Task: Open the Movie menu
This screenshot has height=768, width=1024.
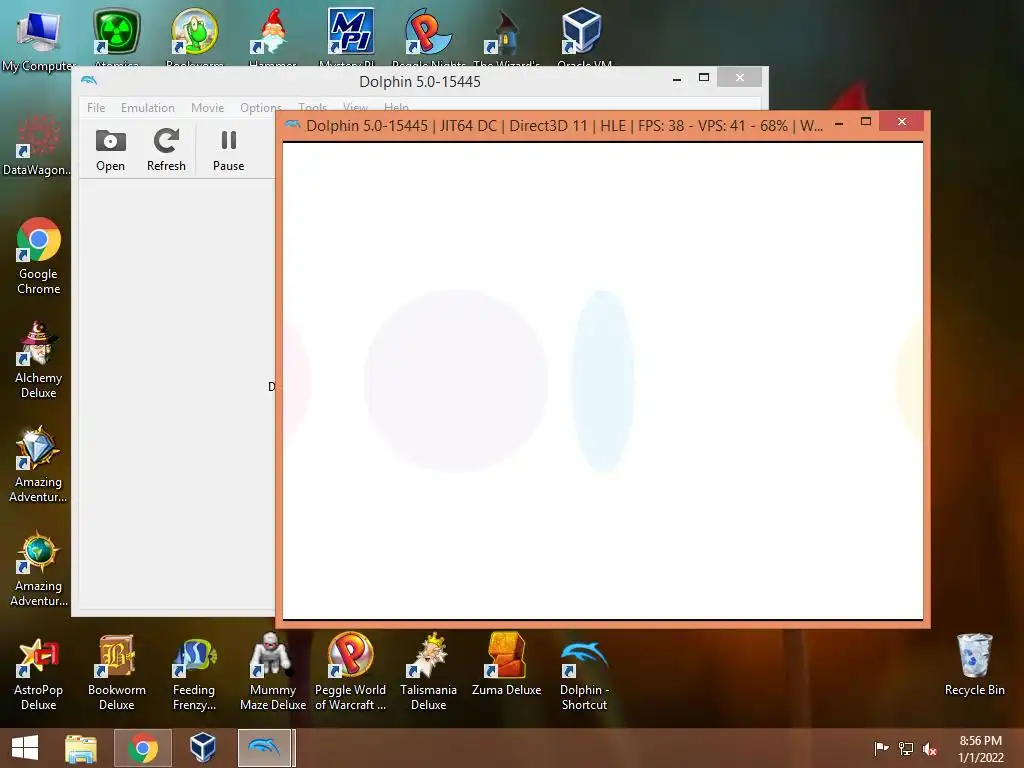Action: click(208, 108)
